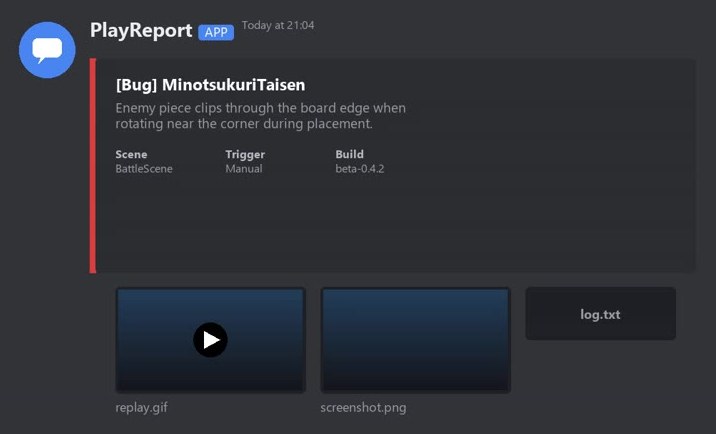Image resolution: width=716 pixels, height=434 pixels.
Task: Click the 'Scene' field label
Action: [x=131, y=154]
